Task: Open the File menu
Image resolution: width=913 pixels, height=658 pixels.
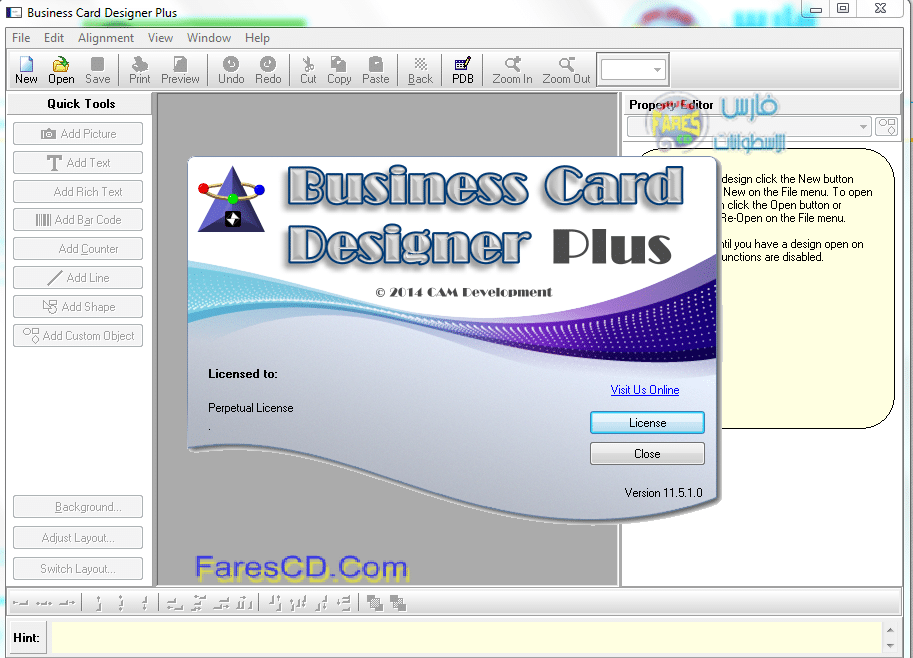Action: [21, 38]
